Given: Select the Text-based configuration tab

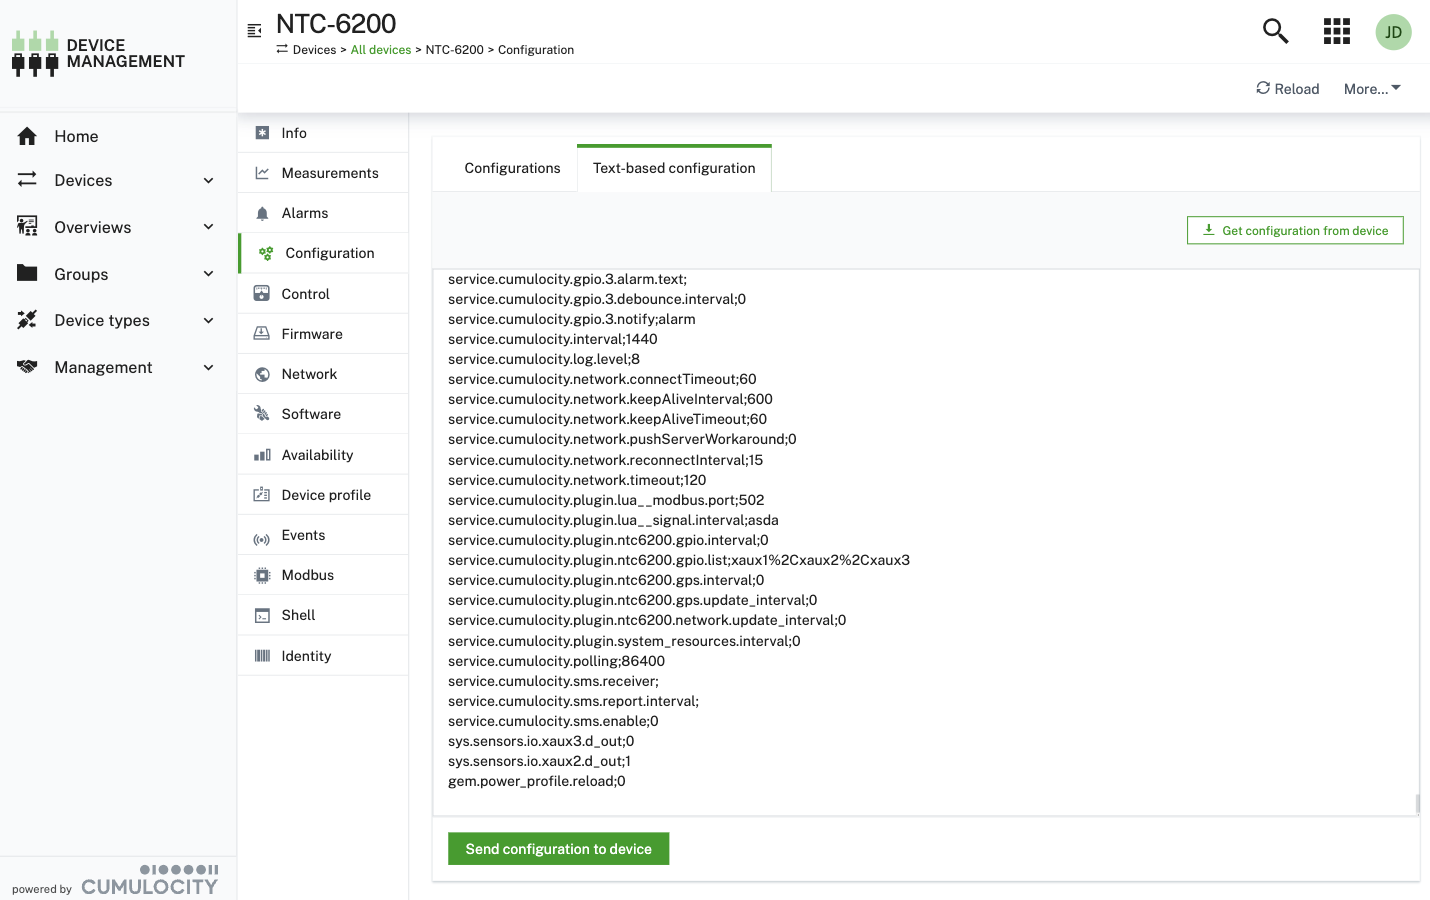Looking at the screenshot, I should (674, 168).
